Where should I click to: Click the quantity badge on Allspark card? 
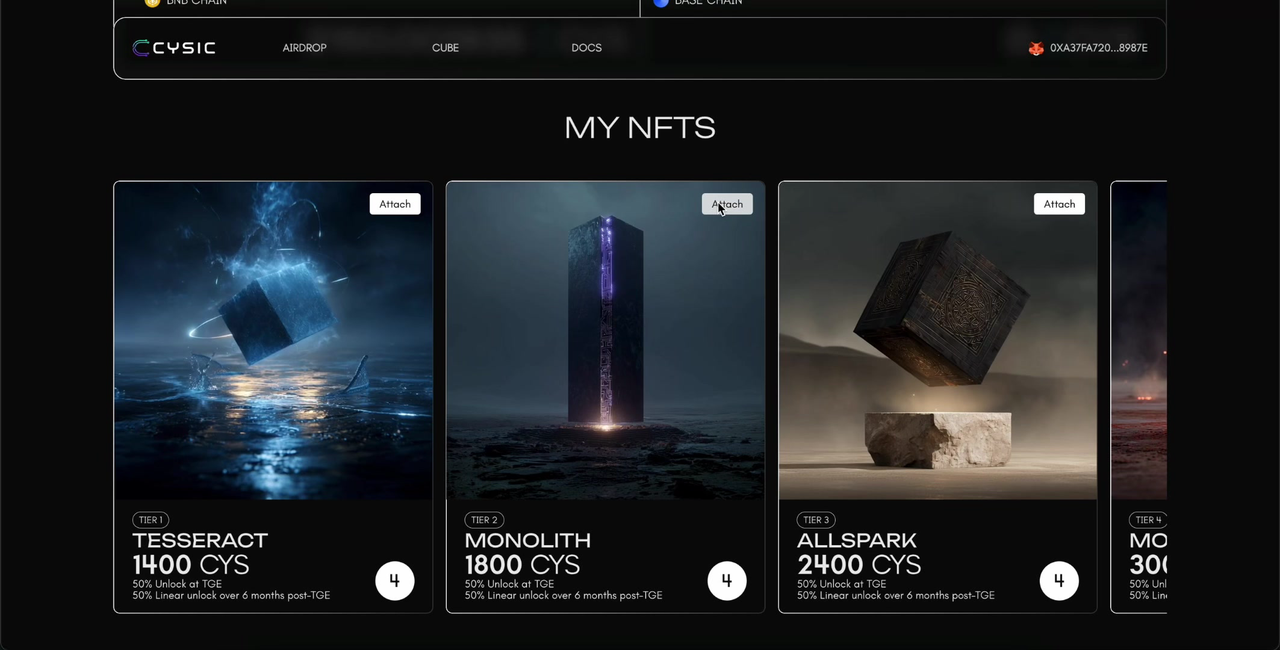(1059, 581)
